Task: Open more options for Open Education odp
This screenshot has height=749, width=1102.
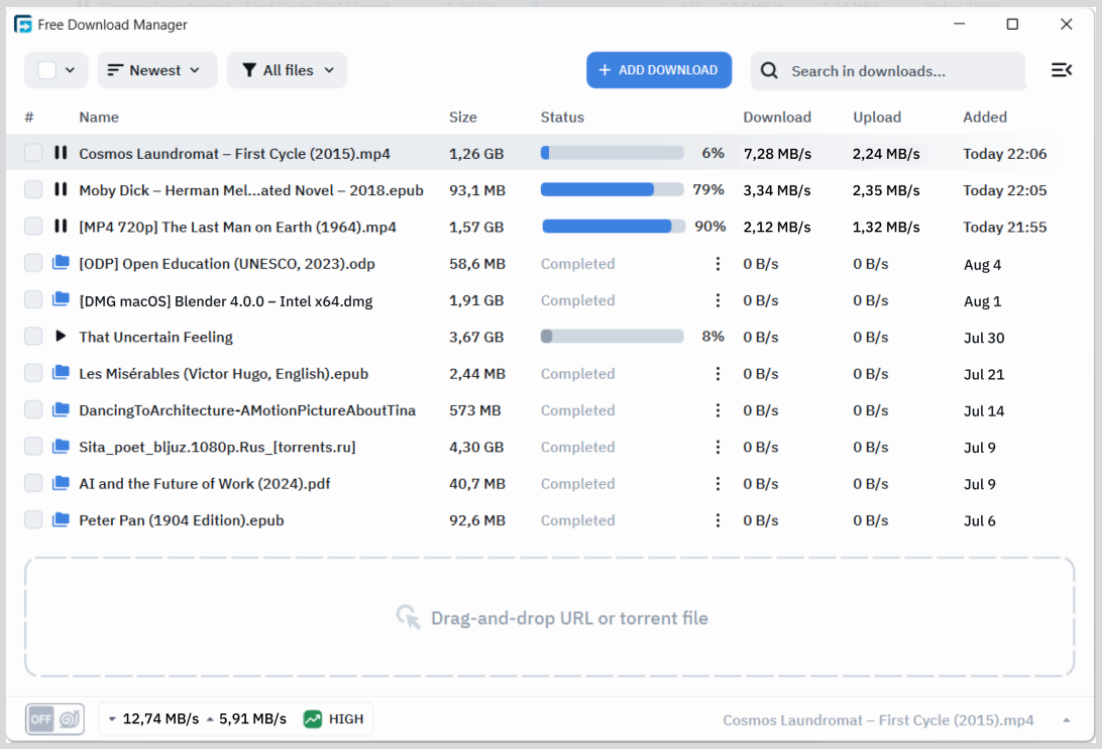Action: [718, 263]
